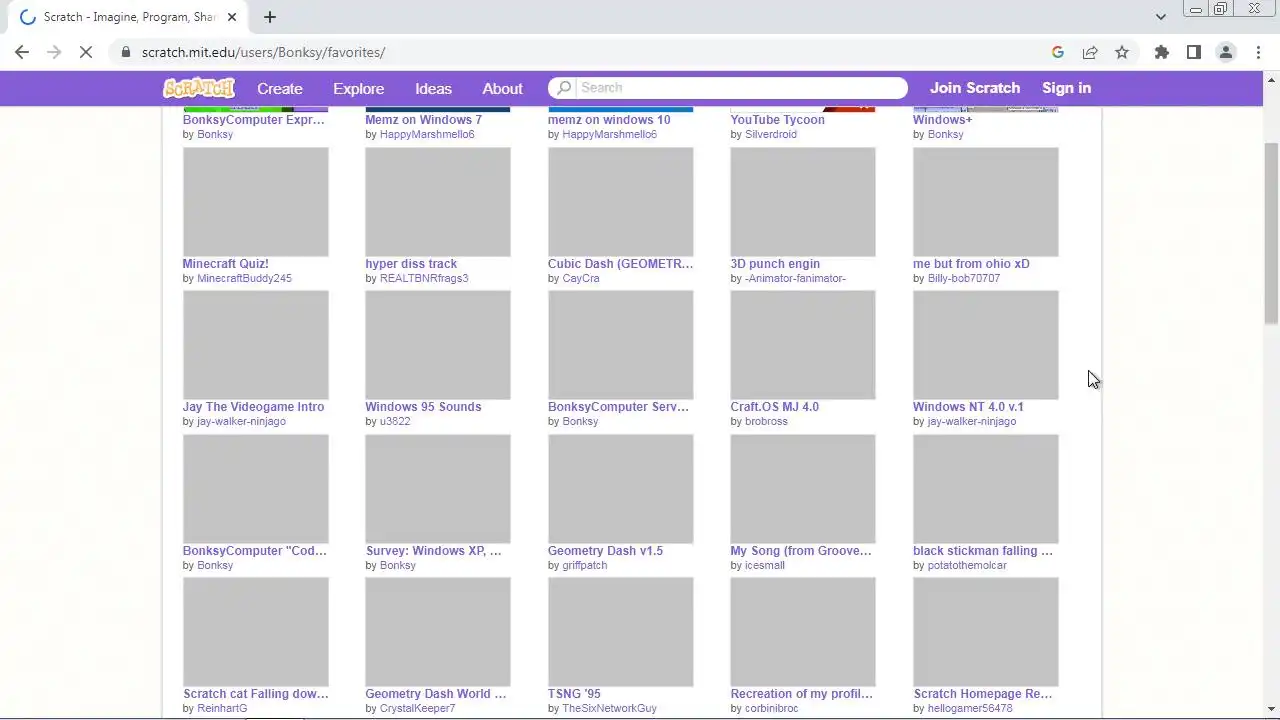Open me but from ohio xD thumbnail
1280x720 pixels.
click(985, 201)
